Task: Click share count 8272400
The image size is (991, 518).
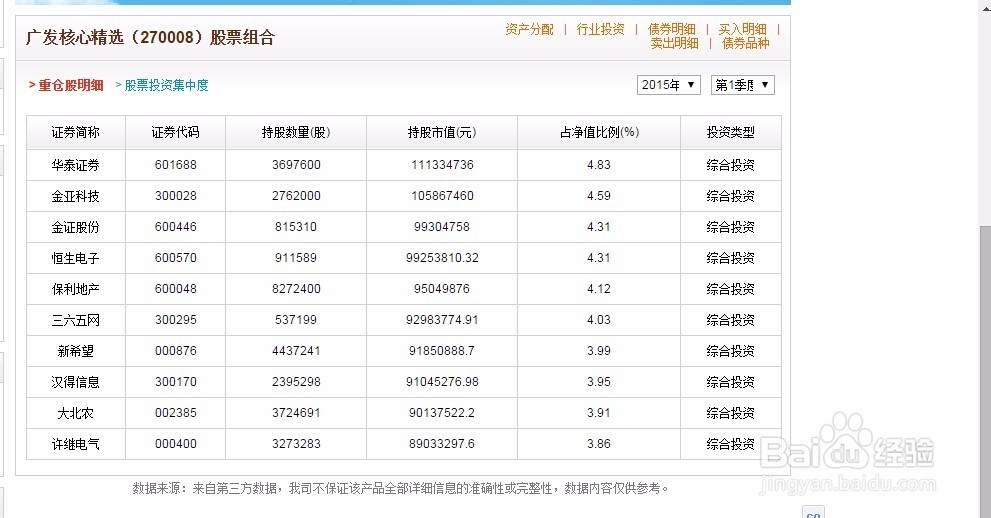Action: 296,289
